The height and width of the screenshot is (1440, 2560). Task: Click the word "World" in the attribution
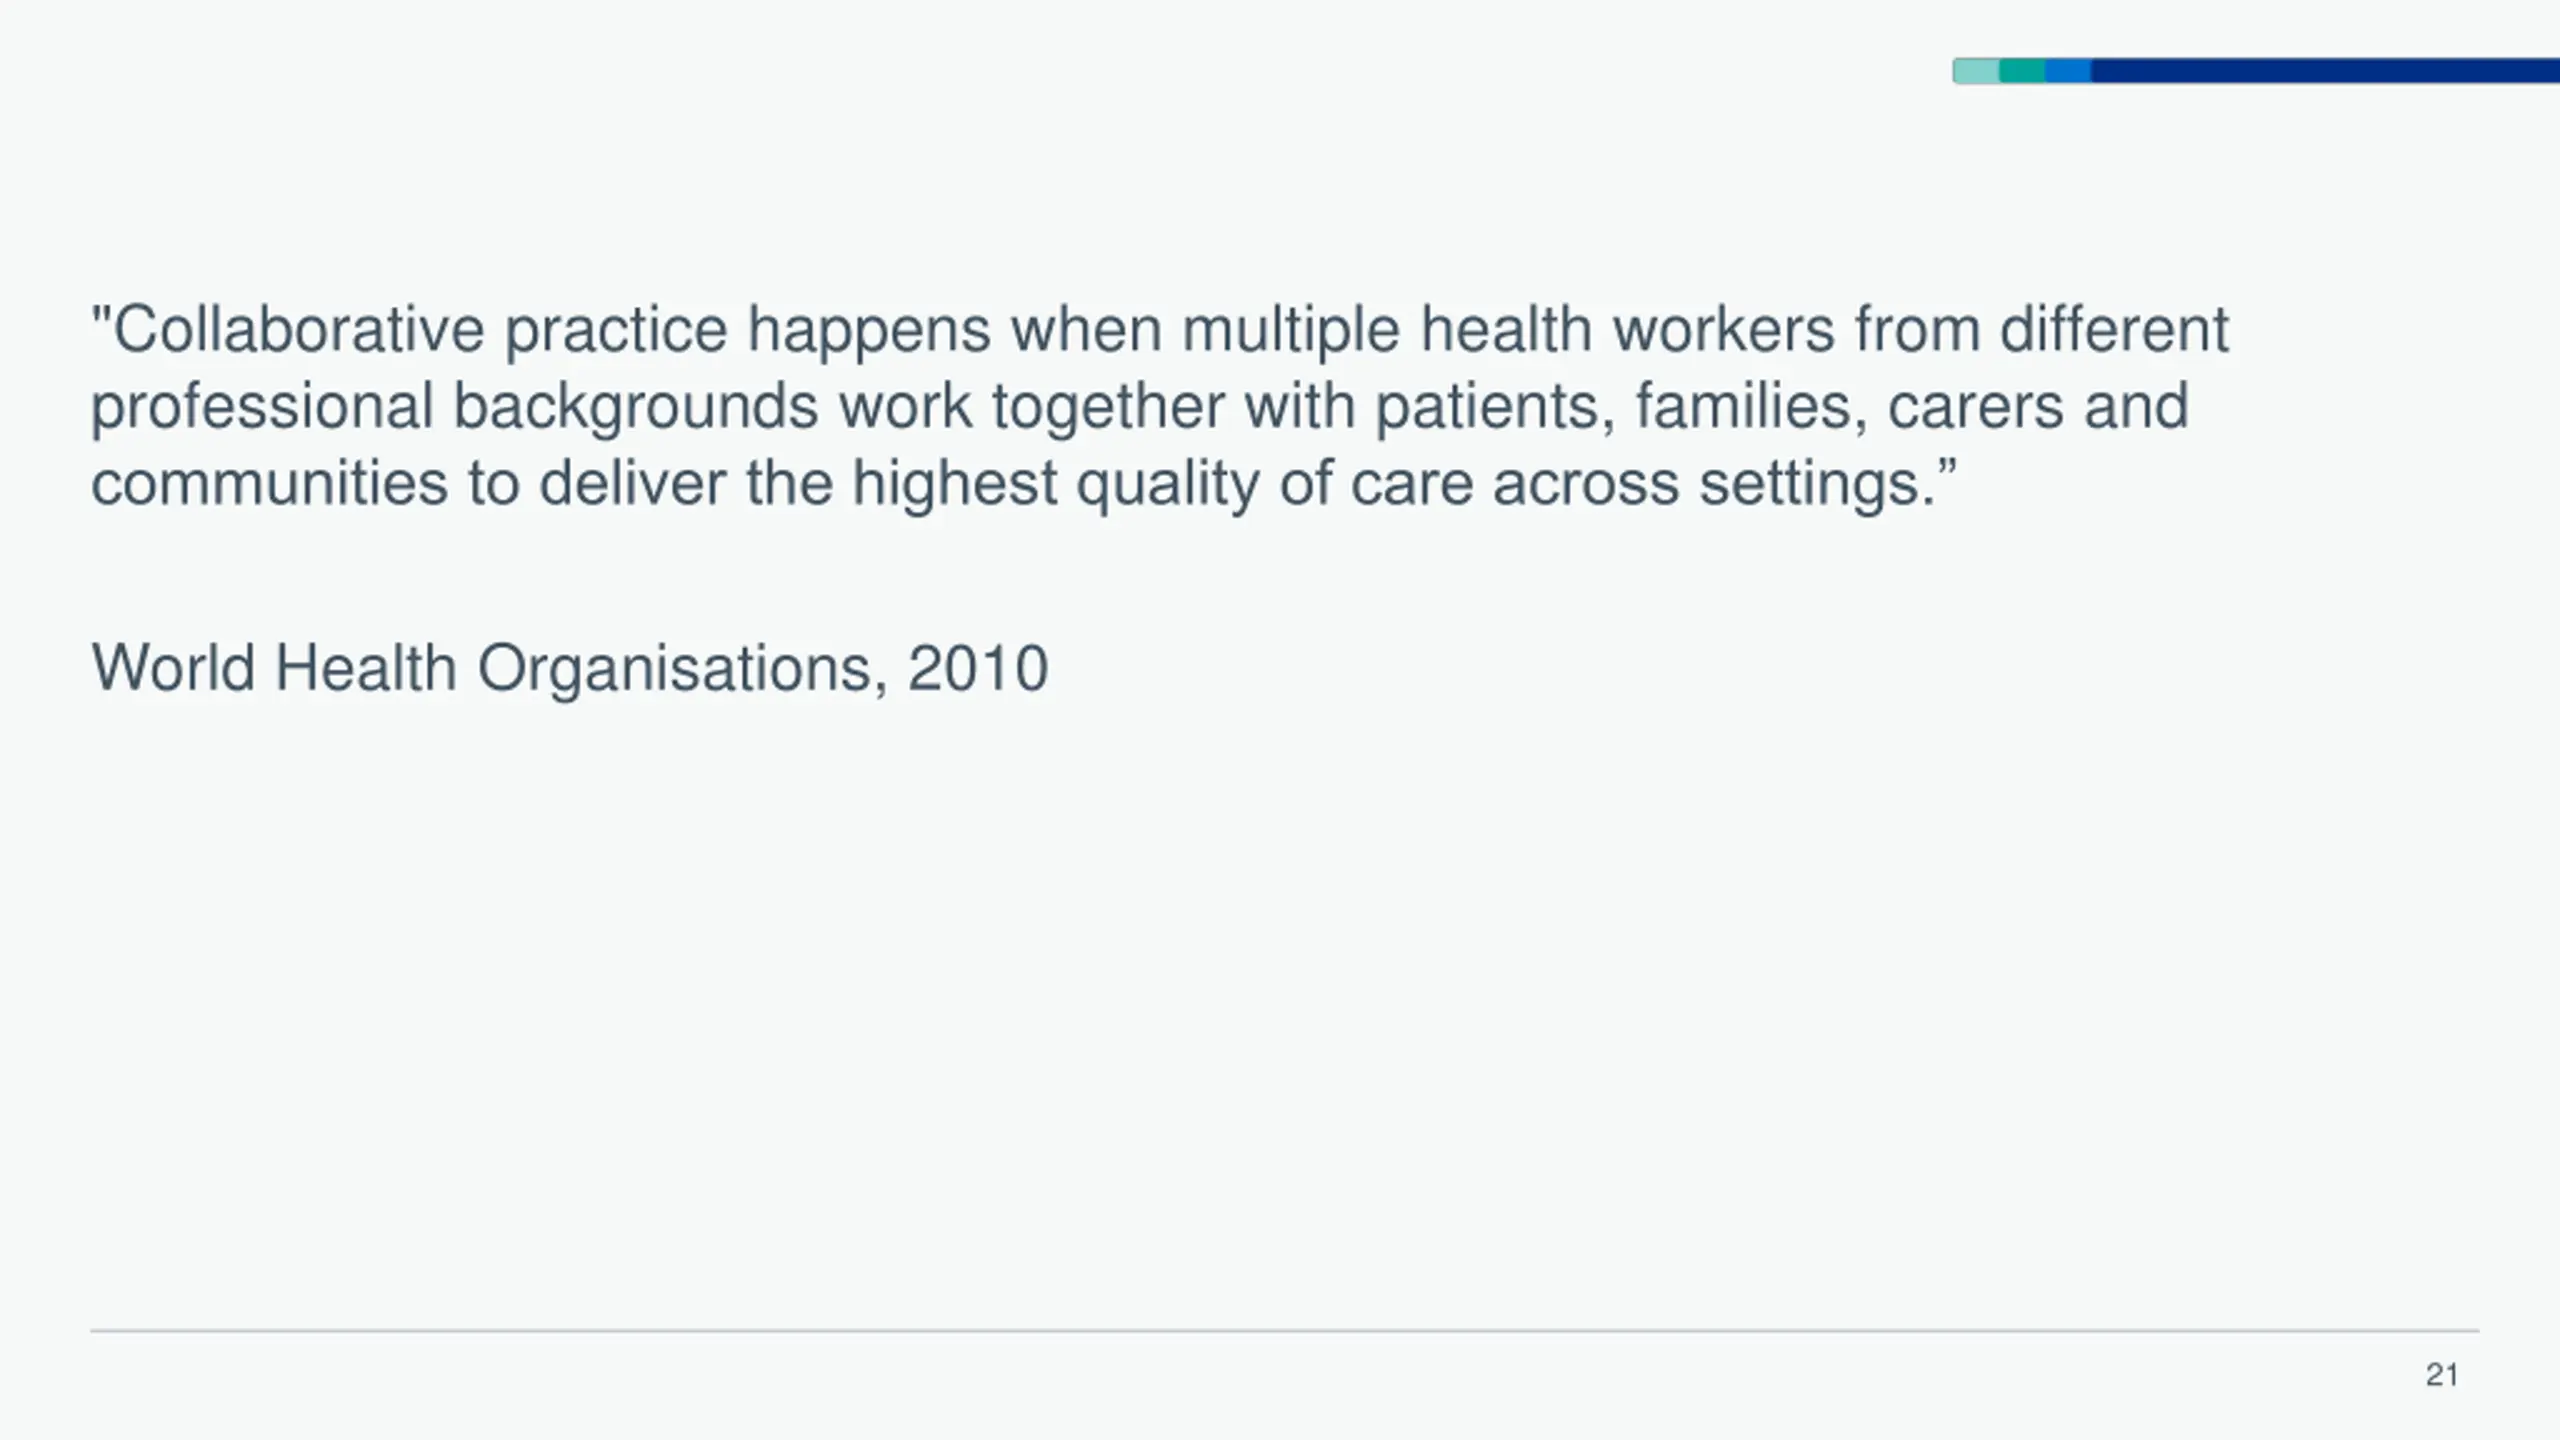173,668
